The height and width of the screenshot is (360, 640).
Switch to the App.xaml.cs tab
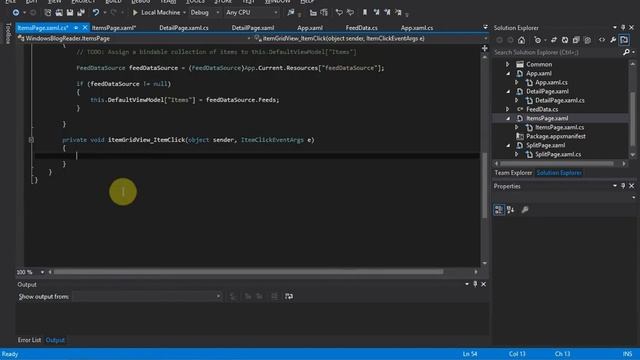click(417, 28)
